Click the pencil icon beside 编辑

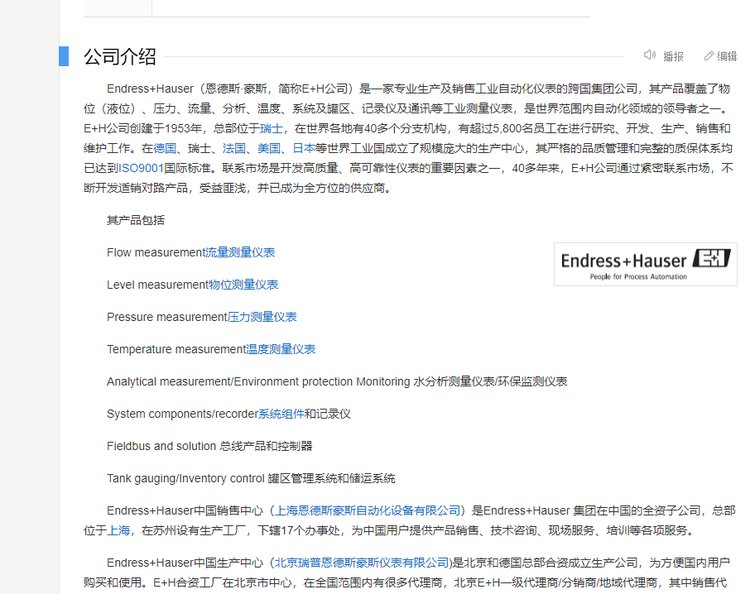point(709,56)
